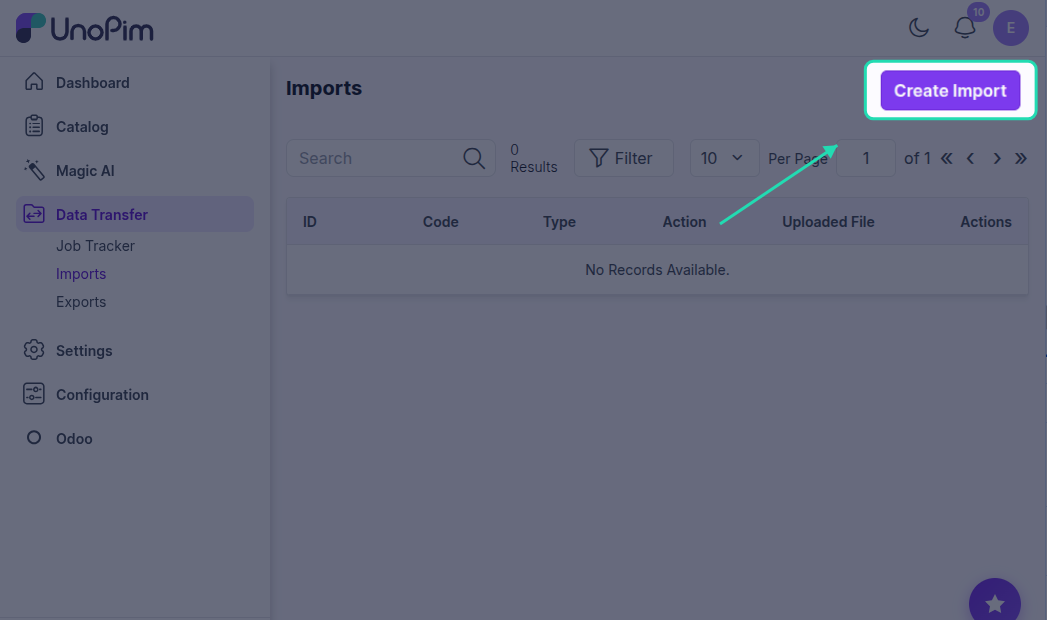Click the 0 Results count text

pos(534,158)
